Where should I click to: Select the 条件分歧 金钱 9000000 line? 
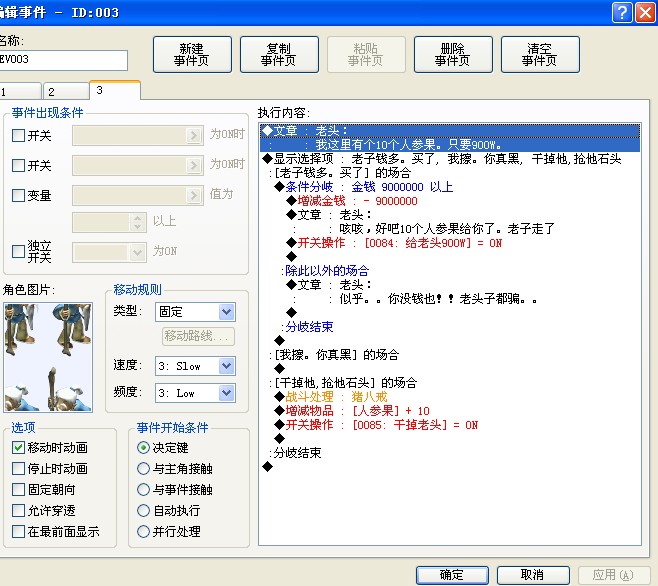coord(364,187)
